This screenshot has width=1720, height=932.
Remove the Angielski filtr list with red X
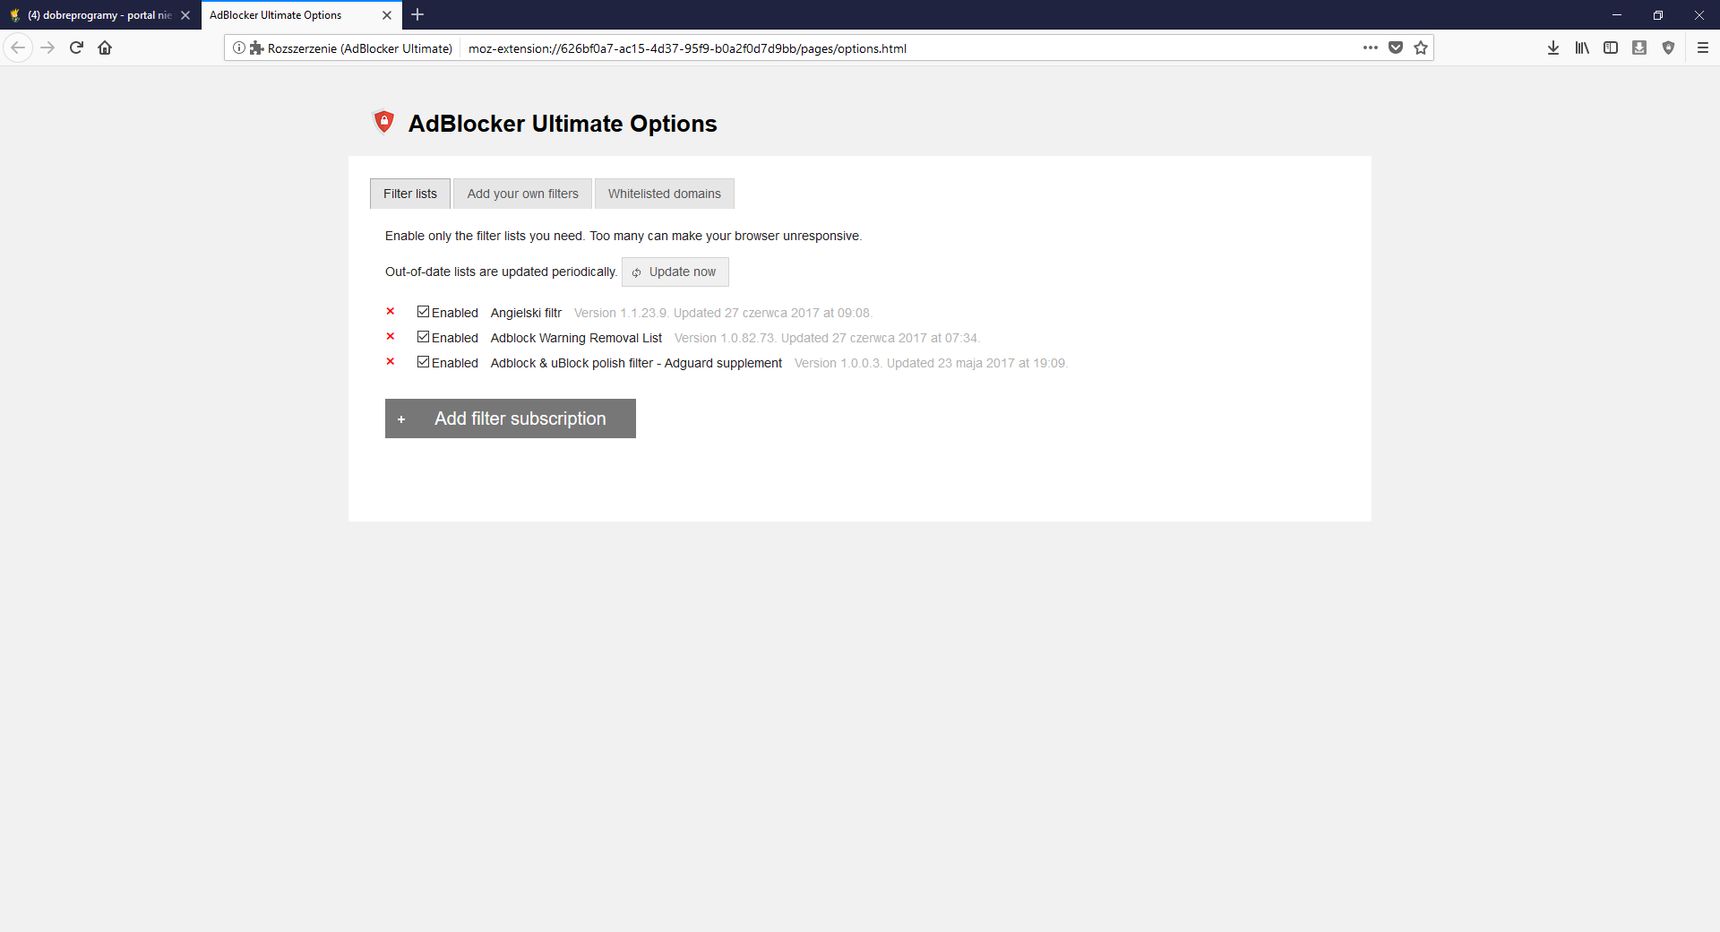click(x=390, y=312)
